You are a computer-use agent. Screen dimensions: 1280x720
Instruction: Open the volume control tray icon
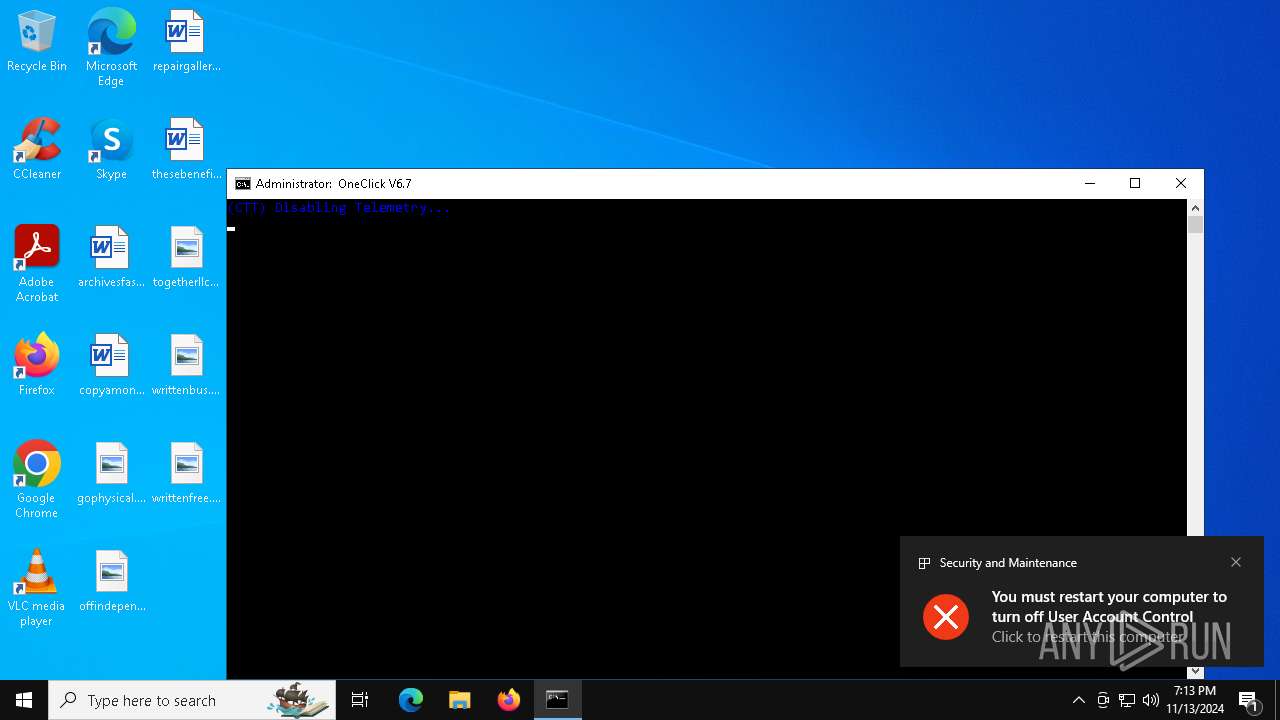[1151, 700]
